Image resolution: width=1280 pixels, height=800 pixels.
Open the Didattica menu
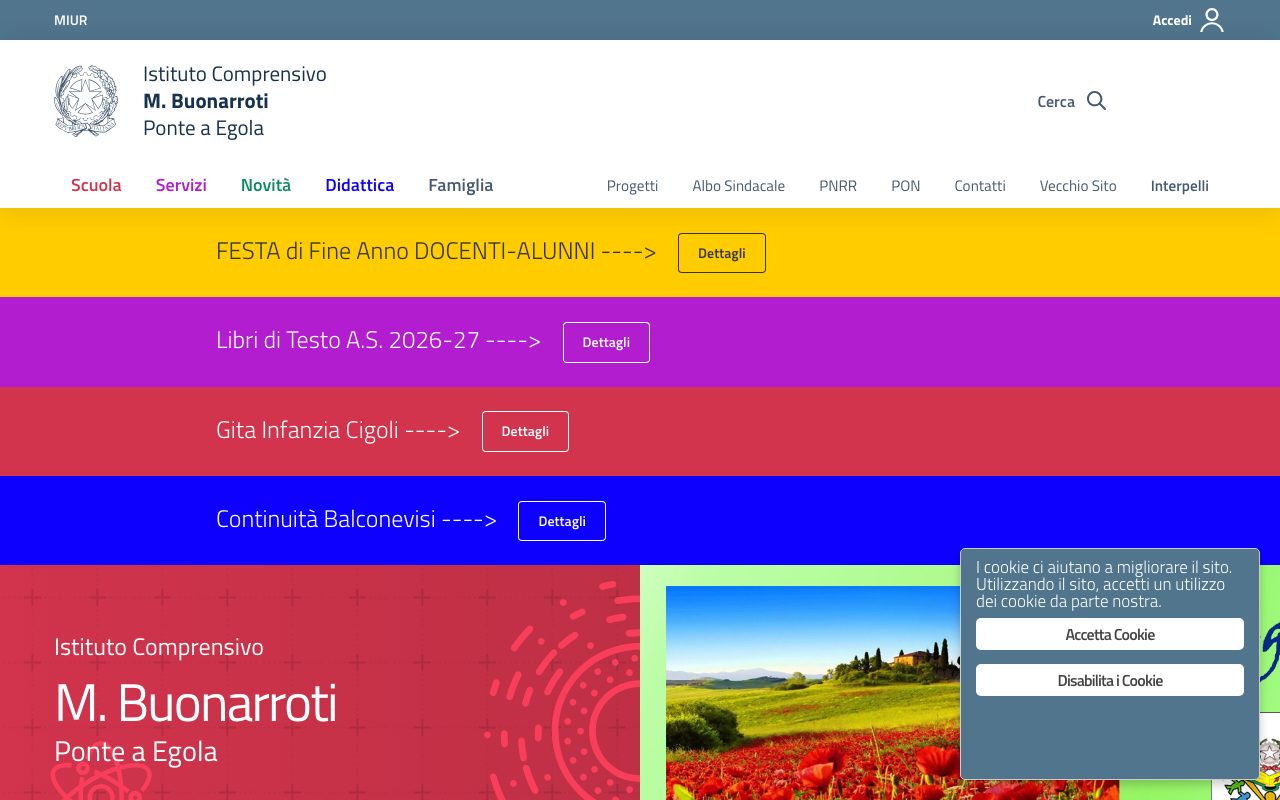click(359, 185)
